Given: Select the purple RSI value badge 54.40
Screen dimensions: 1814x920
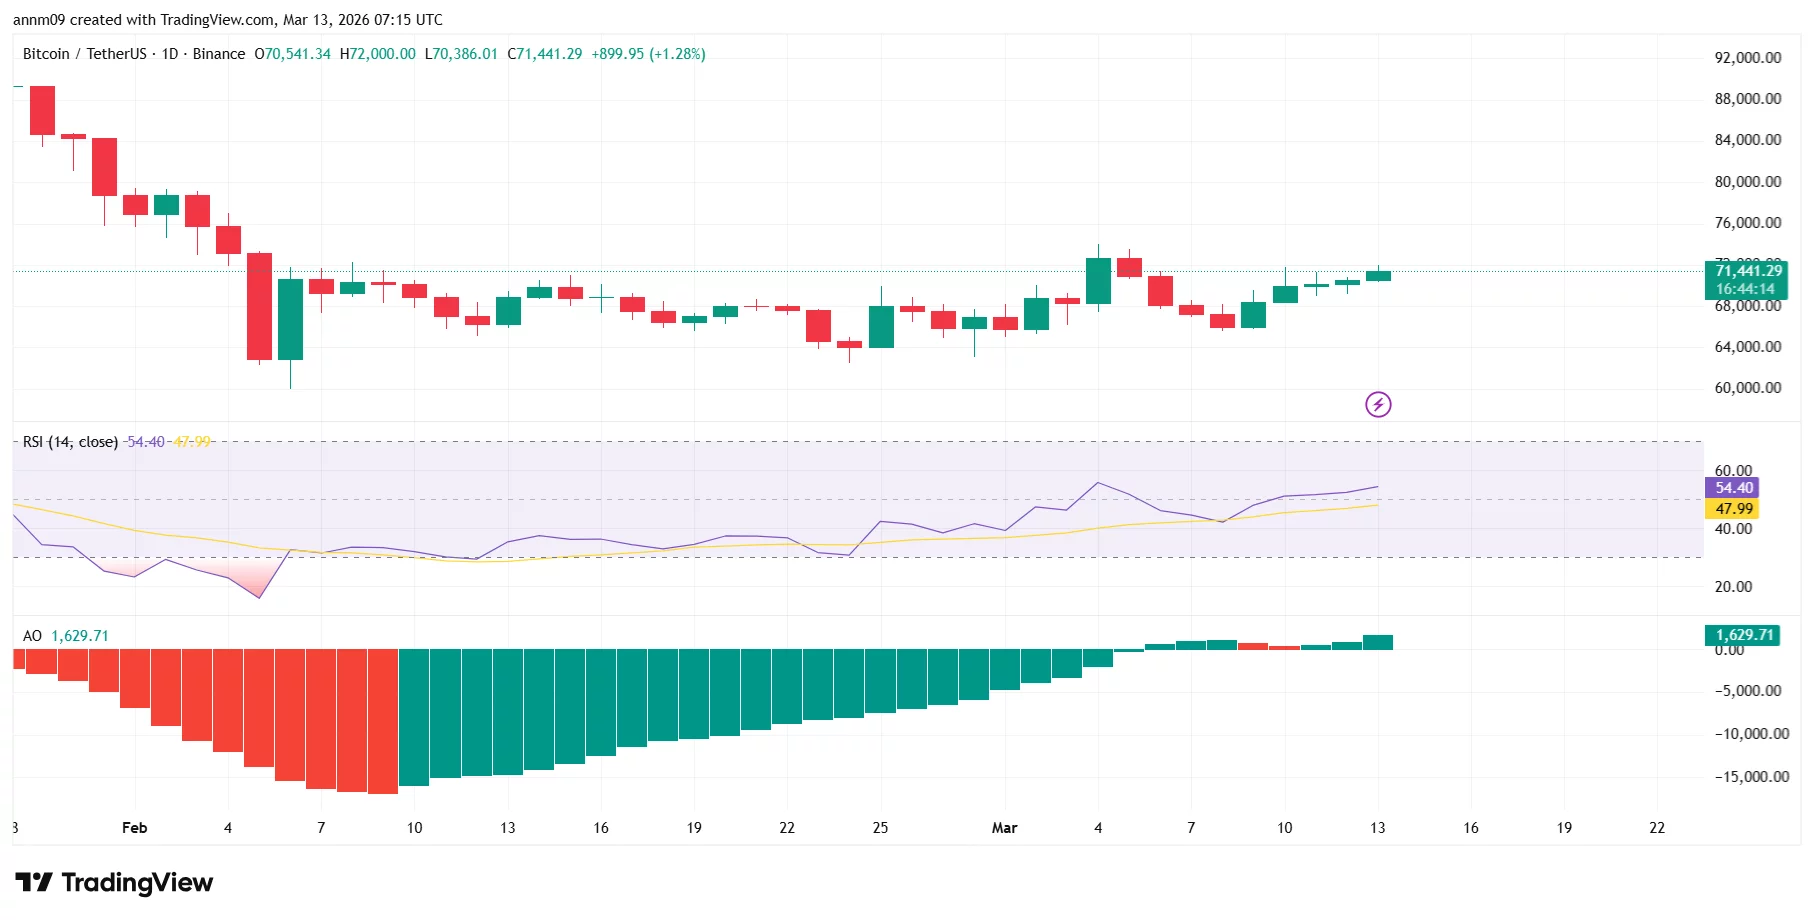Looking at the screenshot, I should pyautogui.click(x=1730, y=488).
